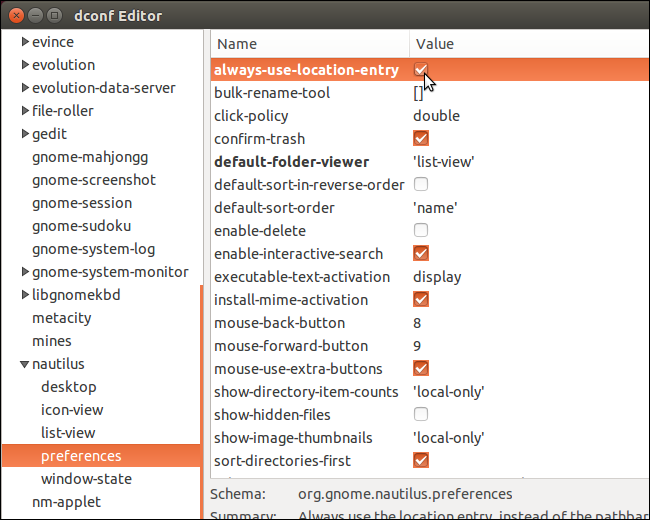The height and width of the screenshot is (520, 650).
Task: Collapse the nautilus tree node arrow
Action: click(24, 364)
